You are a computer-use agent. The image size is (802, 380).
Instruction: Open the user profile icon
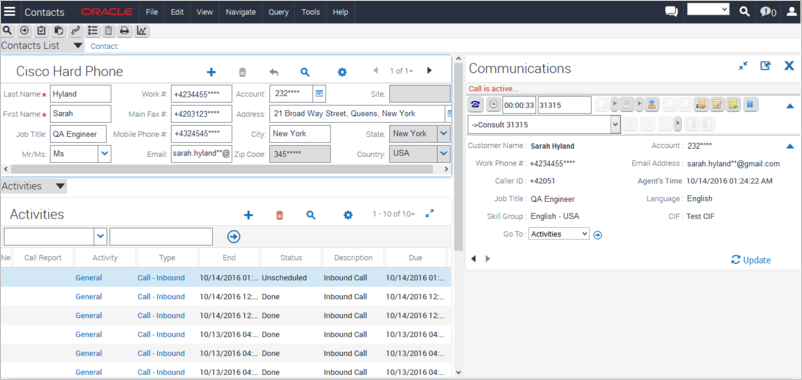(x=791, y=12)
